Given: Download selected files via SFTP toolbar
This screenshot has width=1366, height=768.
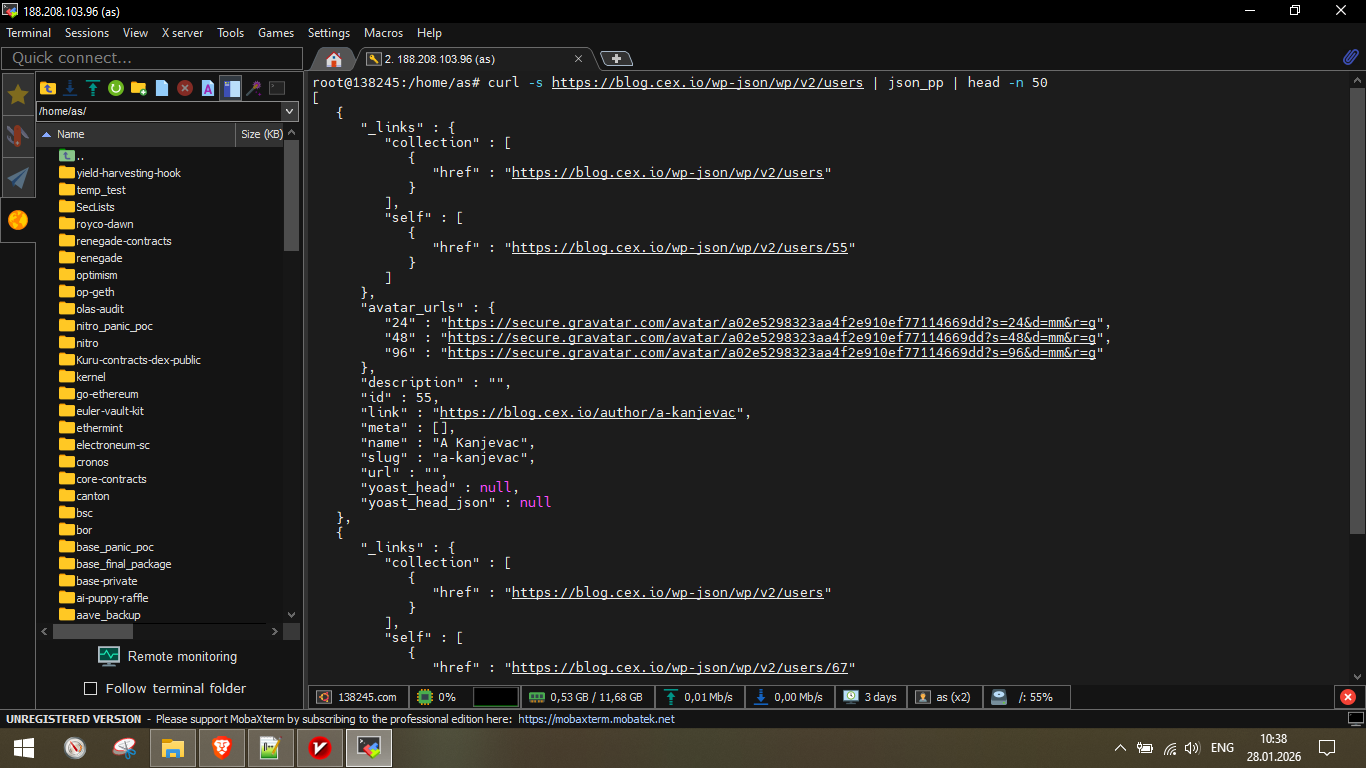Looking at the screenshot, I should click(70, 88).
